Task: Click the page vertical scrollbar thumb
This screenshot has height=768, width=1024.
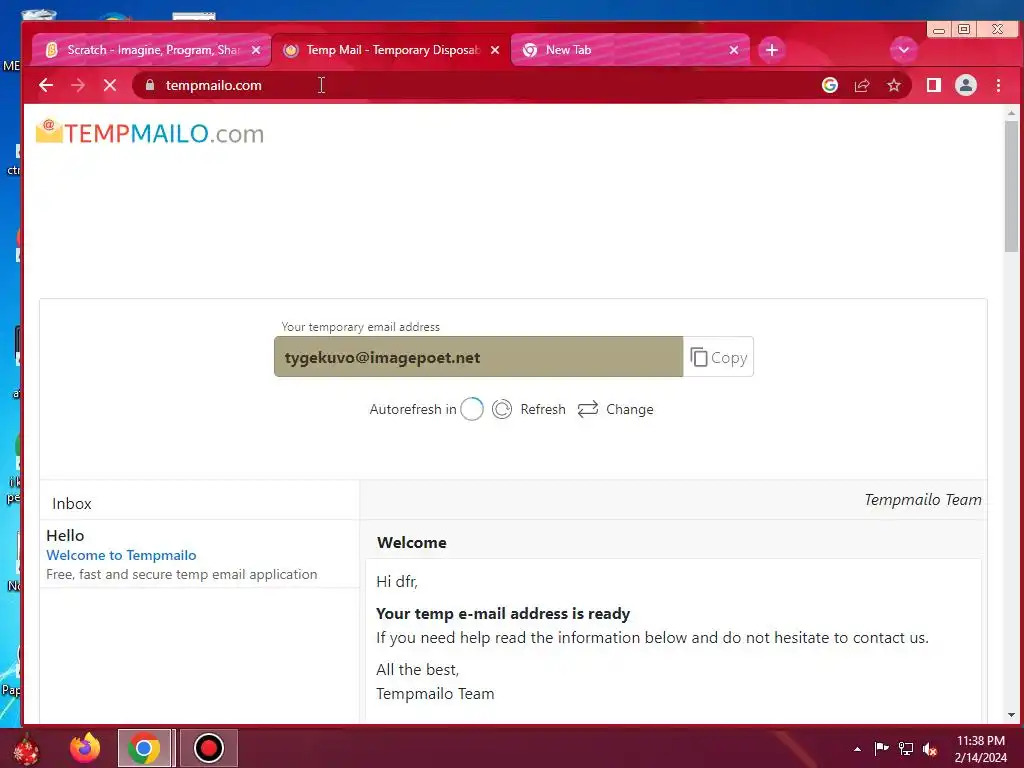Action: (x=1012, y=186)
